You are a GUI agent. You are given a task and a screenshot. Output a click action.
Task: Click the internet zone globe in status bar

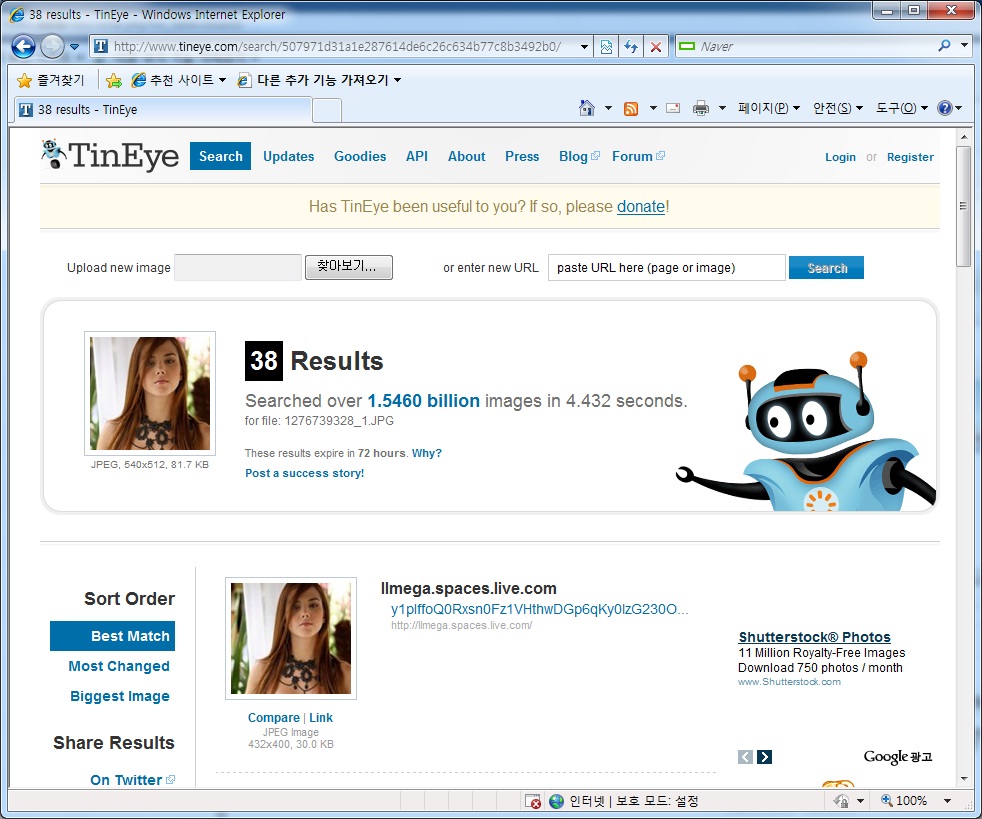tap(556, 801)
